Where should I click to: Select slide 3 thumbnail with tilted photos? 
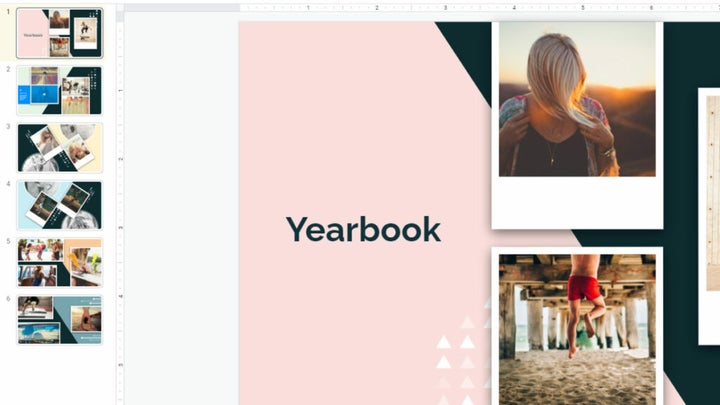click(x=60, y=148)
